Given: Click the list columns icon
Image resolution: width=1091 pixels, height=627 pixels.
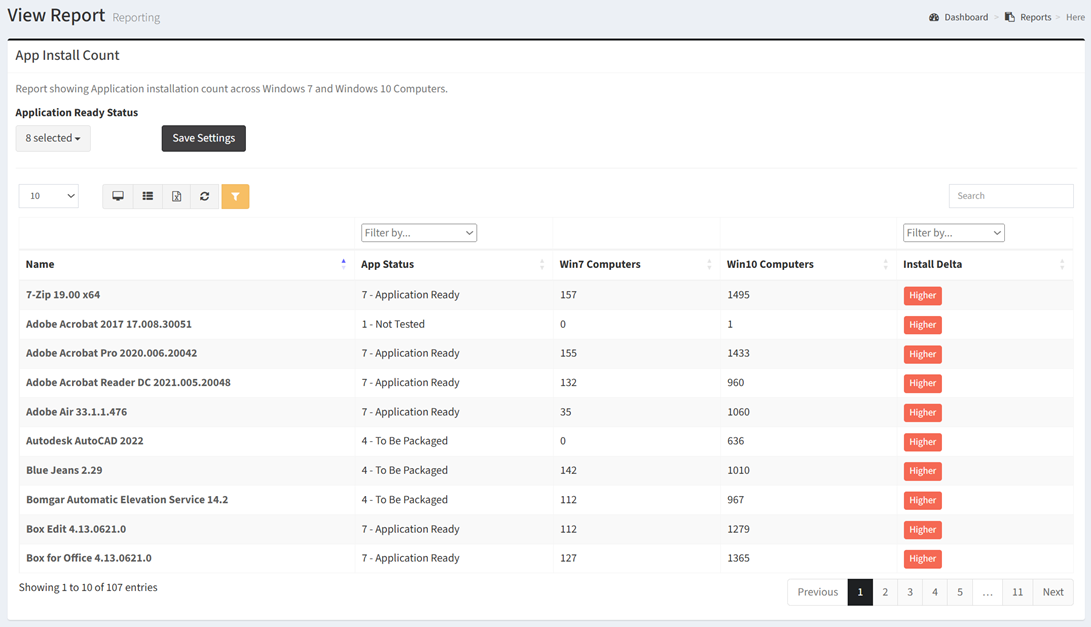Looking at the screenshot, I should click(147, 196).
